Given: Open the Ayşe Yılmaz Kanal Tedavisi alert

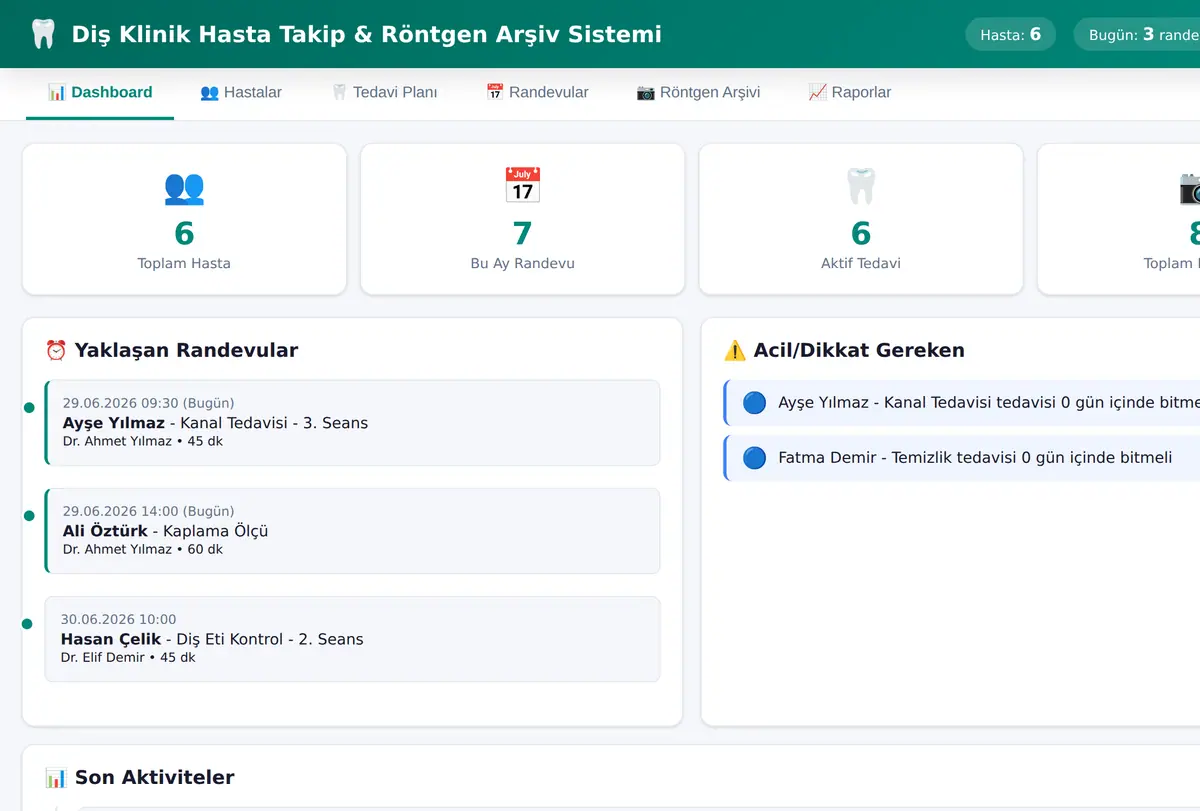Looking at the screenshot, I should tap(962, 403).
